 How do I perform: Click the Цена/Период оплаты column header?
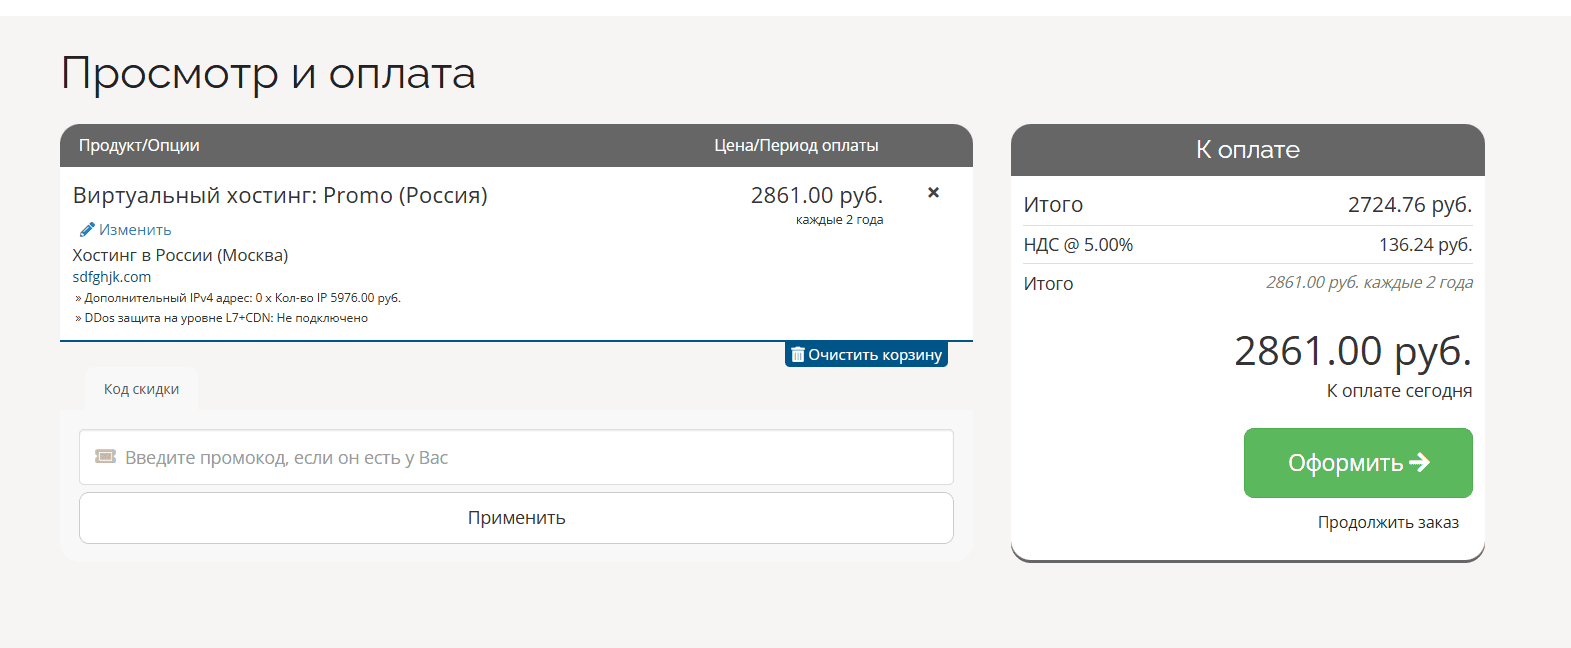tap(796, 146)
